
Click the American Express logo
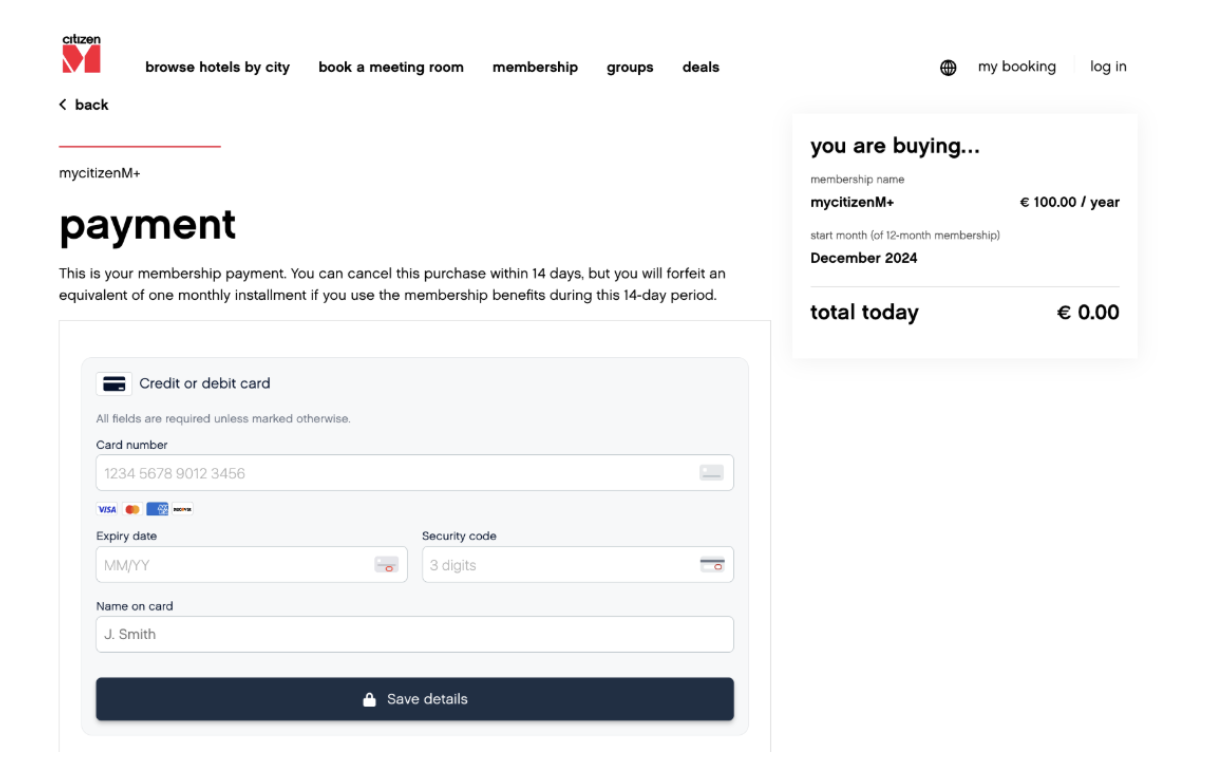click(x=157, y=509)
